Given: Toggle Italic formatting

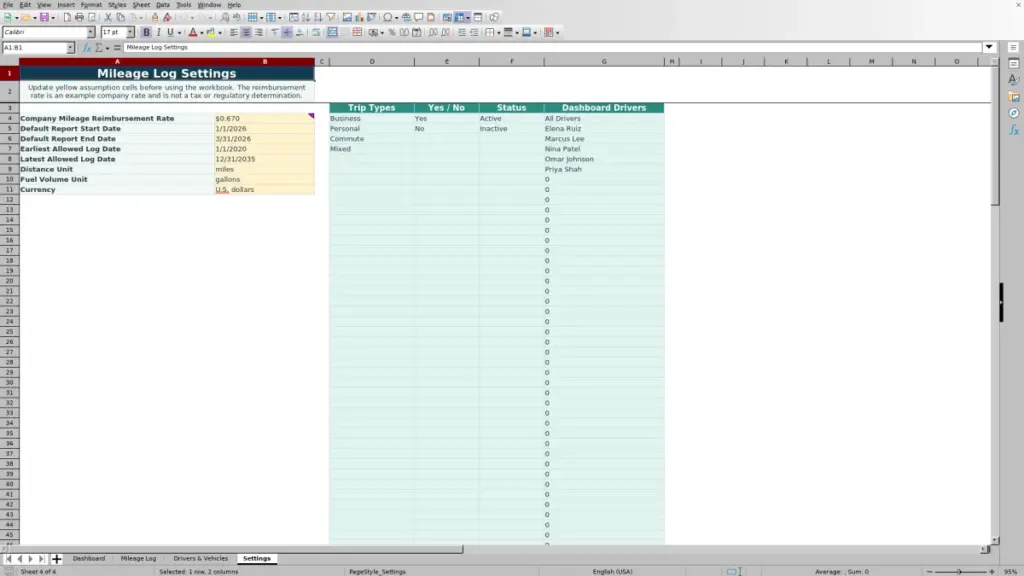Looking at the screenshot, I should coord(158,33).
